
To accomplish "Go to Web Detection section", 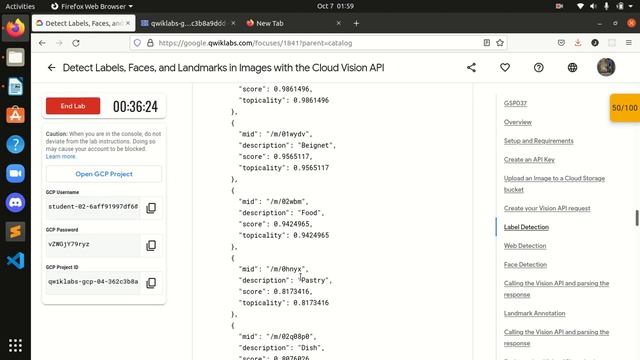I will (x=525, y=246).
